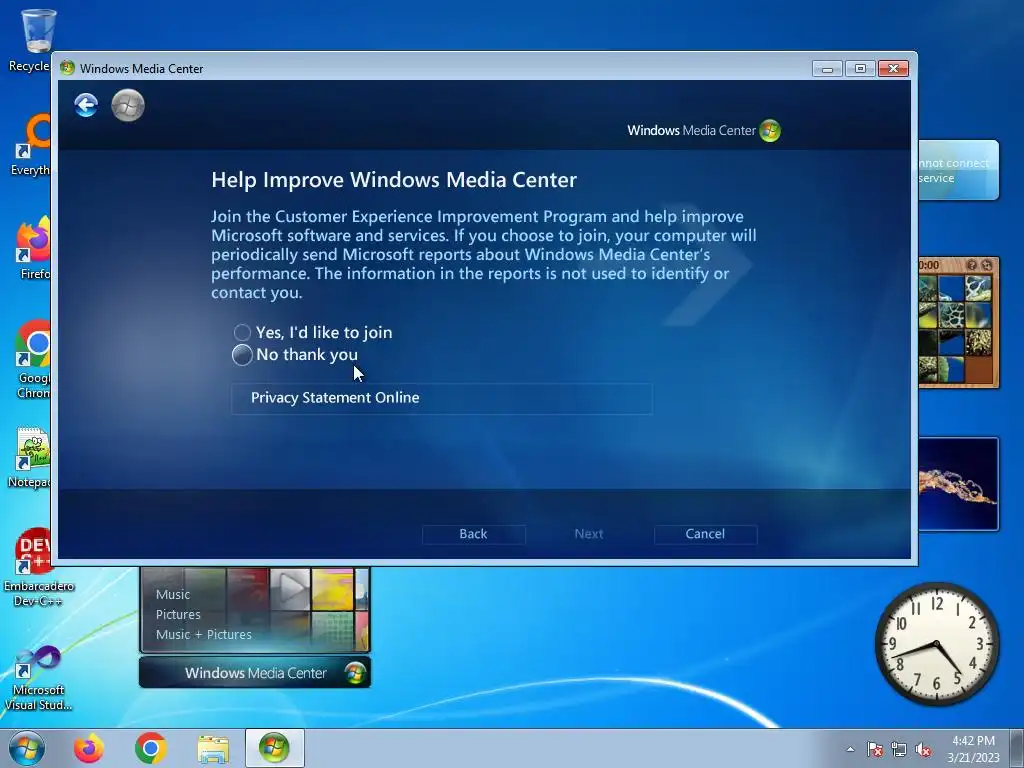Click the Windows Media Center gadget banner
Screen dimensions: 1024x768
tap(255, 673)
